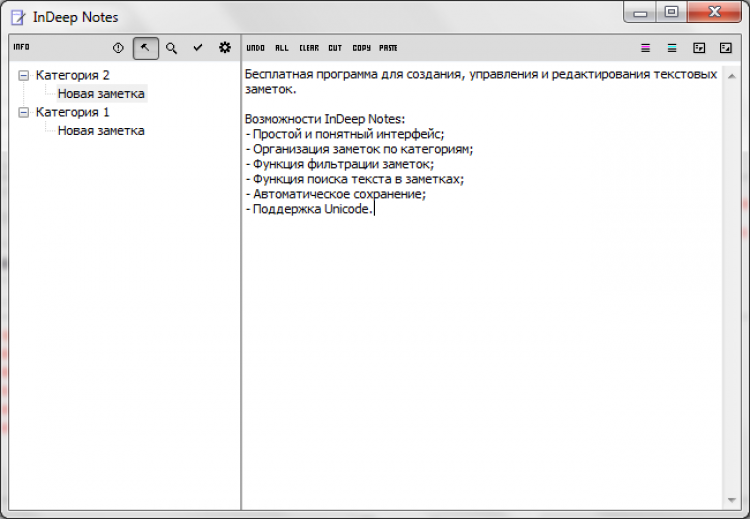Collapse the Категория 1 tree node
Screen dimensions: 750x519
tap(23, 112)
